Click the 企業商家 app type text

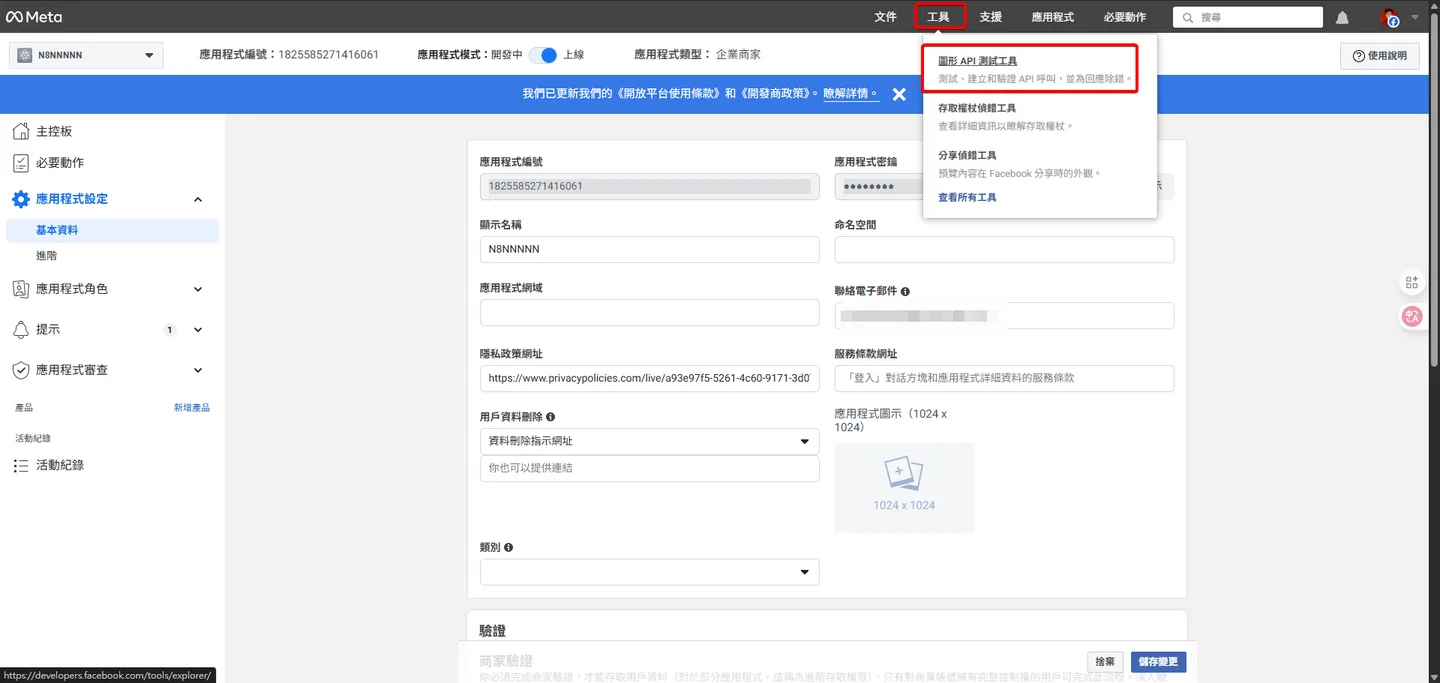(738, 55)
